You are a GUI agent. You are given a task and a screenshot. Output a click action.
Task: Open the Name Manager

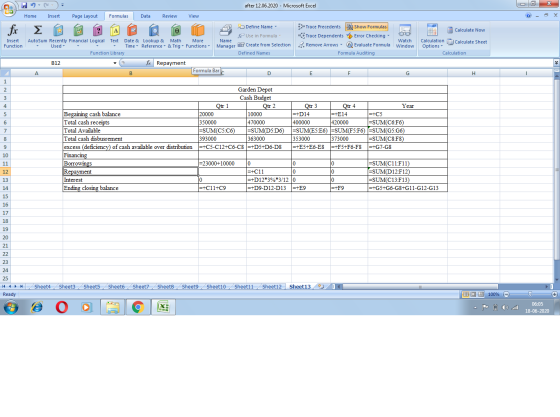point(226,36)
